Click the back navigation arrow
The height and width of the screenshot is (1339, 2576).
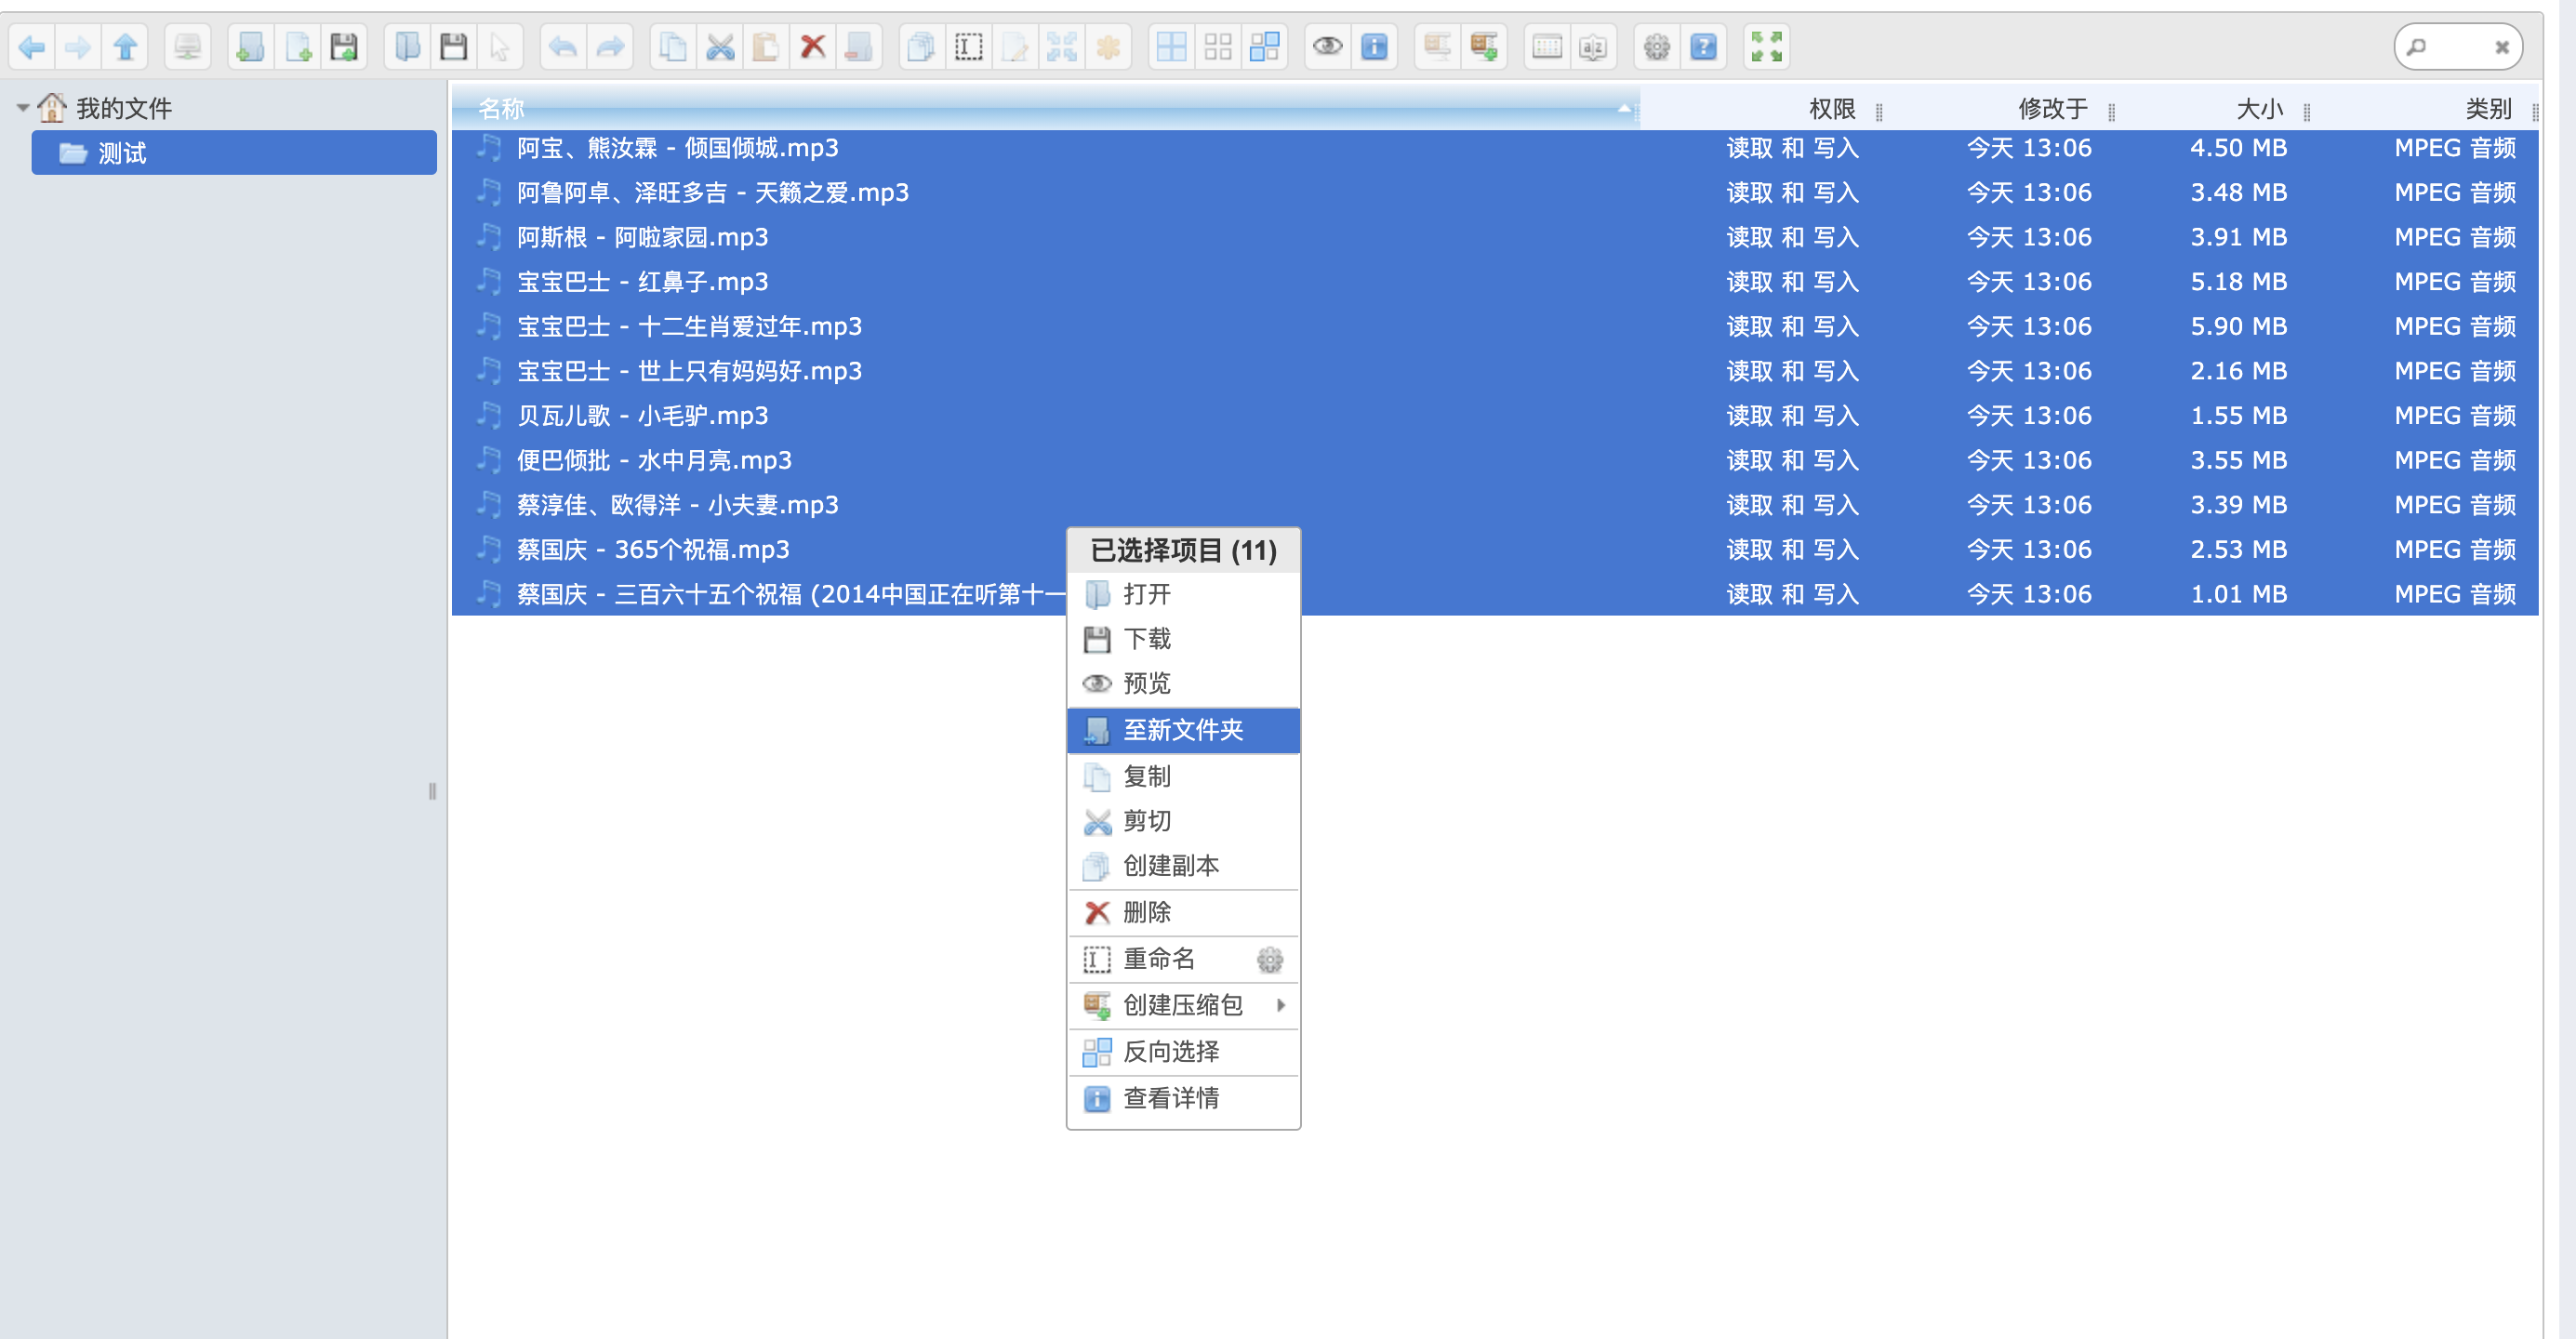pos(32,47)
